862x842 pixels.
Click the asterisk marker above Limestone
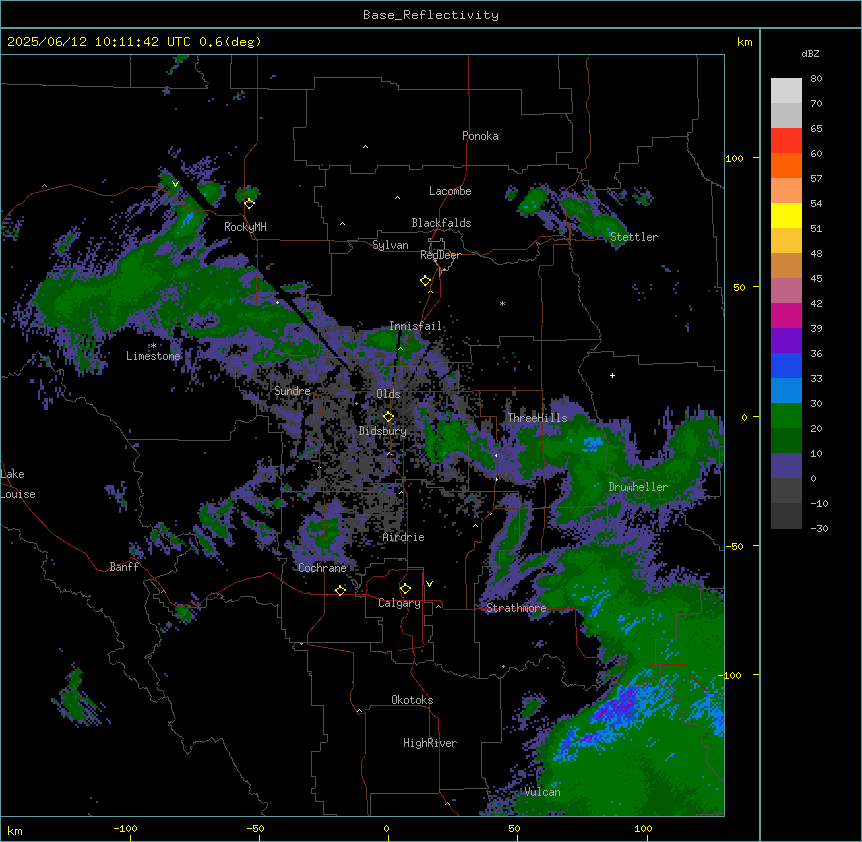(153, 346)
